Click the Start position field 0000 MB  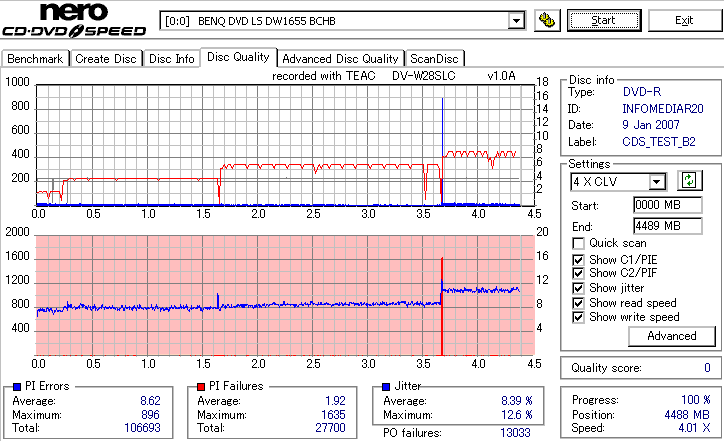tap(668, 205)
